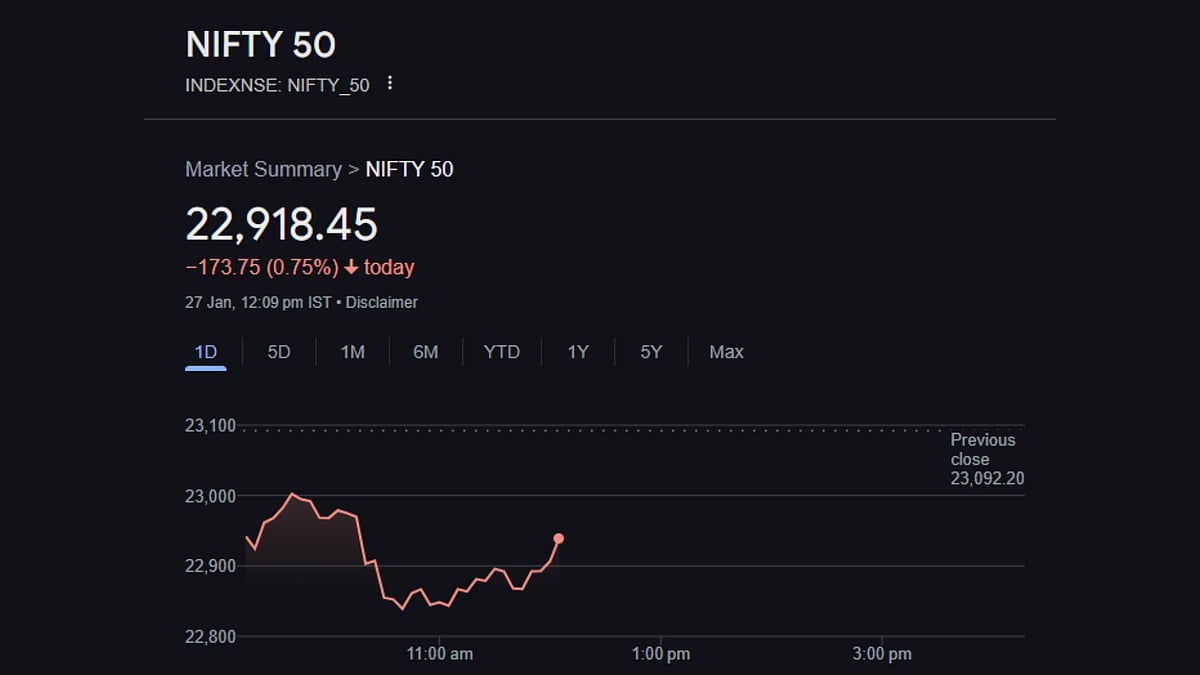Select the 1D time range tab

click(206, 352)
